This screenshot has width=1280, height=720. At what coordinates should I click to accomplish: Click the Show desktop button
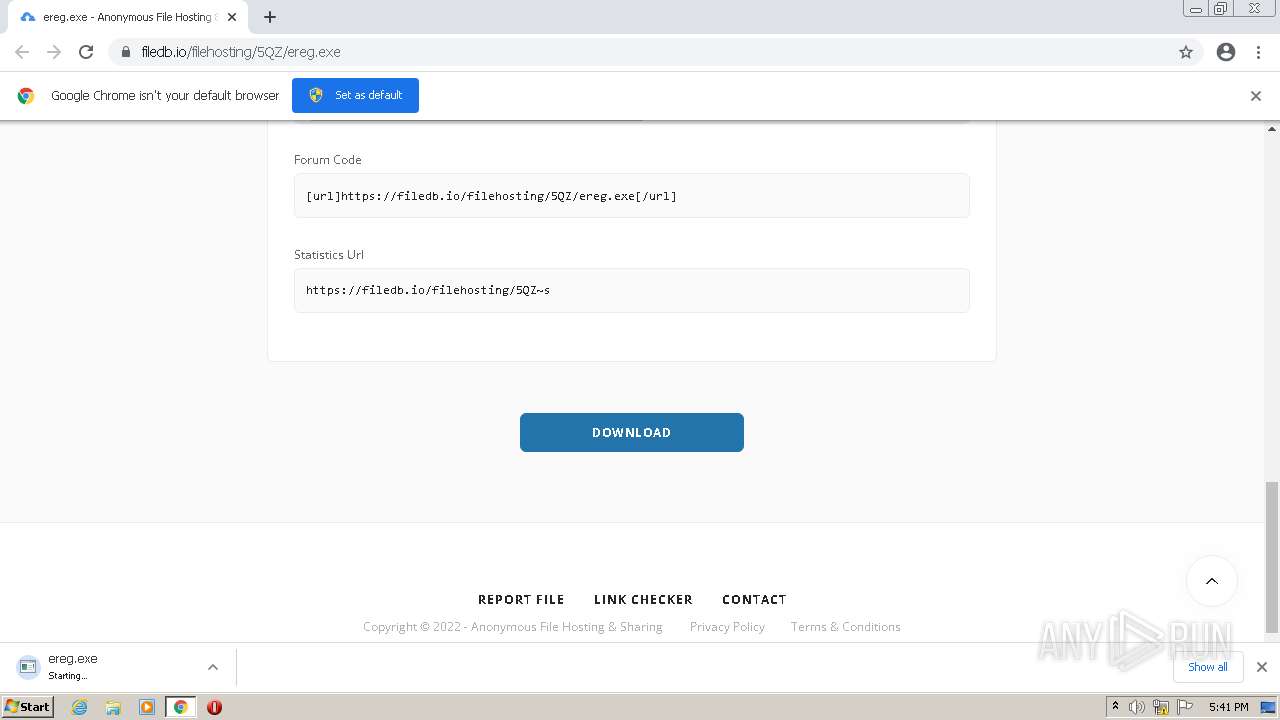coord(1269,707)
